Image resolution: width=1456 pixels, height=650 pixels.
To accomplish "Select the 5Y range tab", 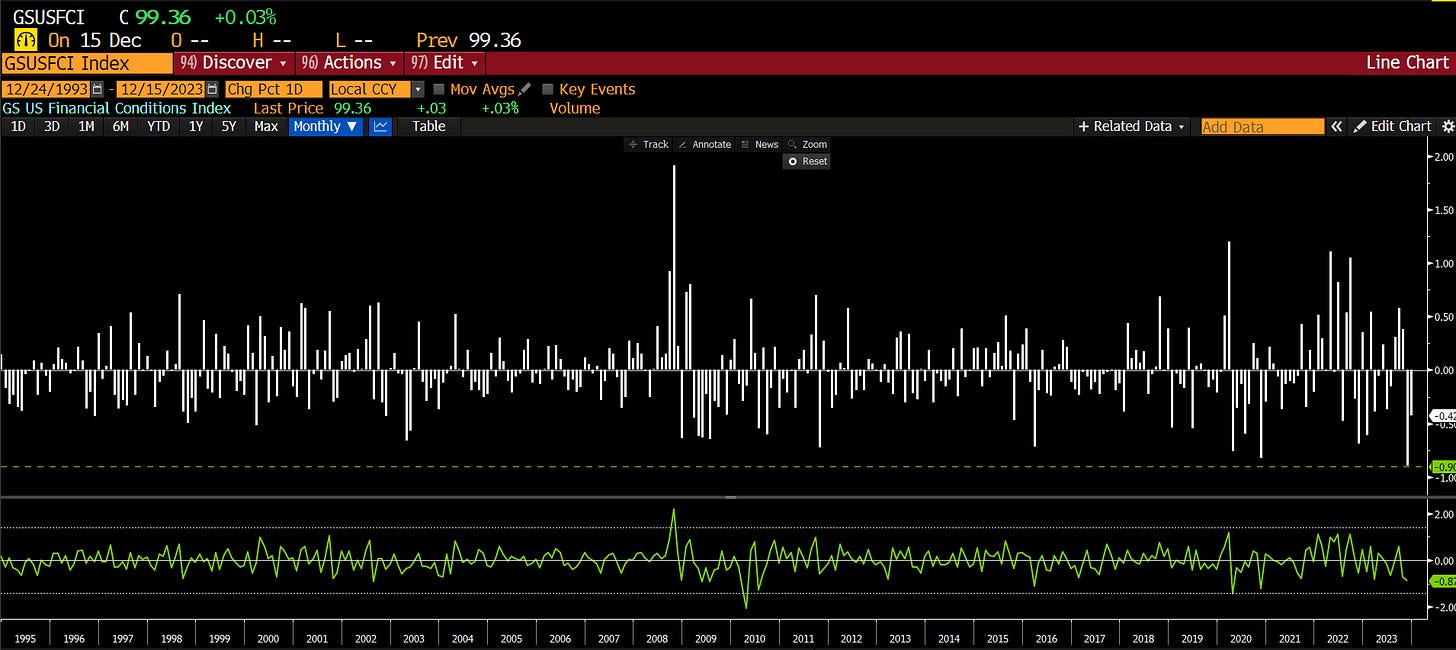I will pyautogui.click(x=229, y=126).
